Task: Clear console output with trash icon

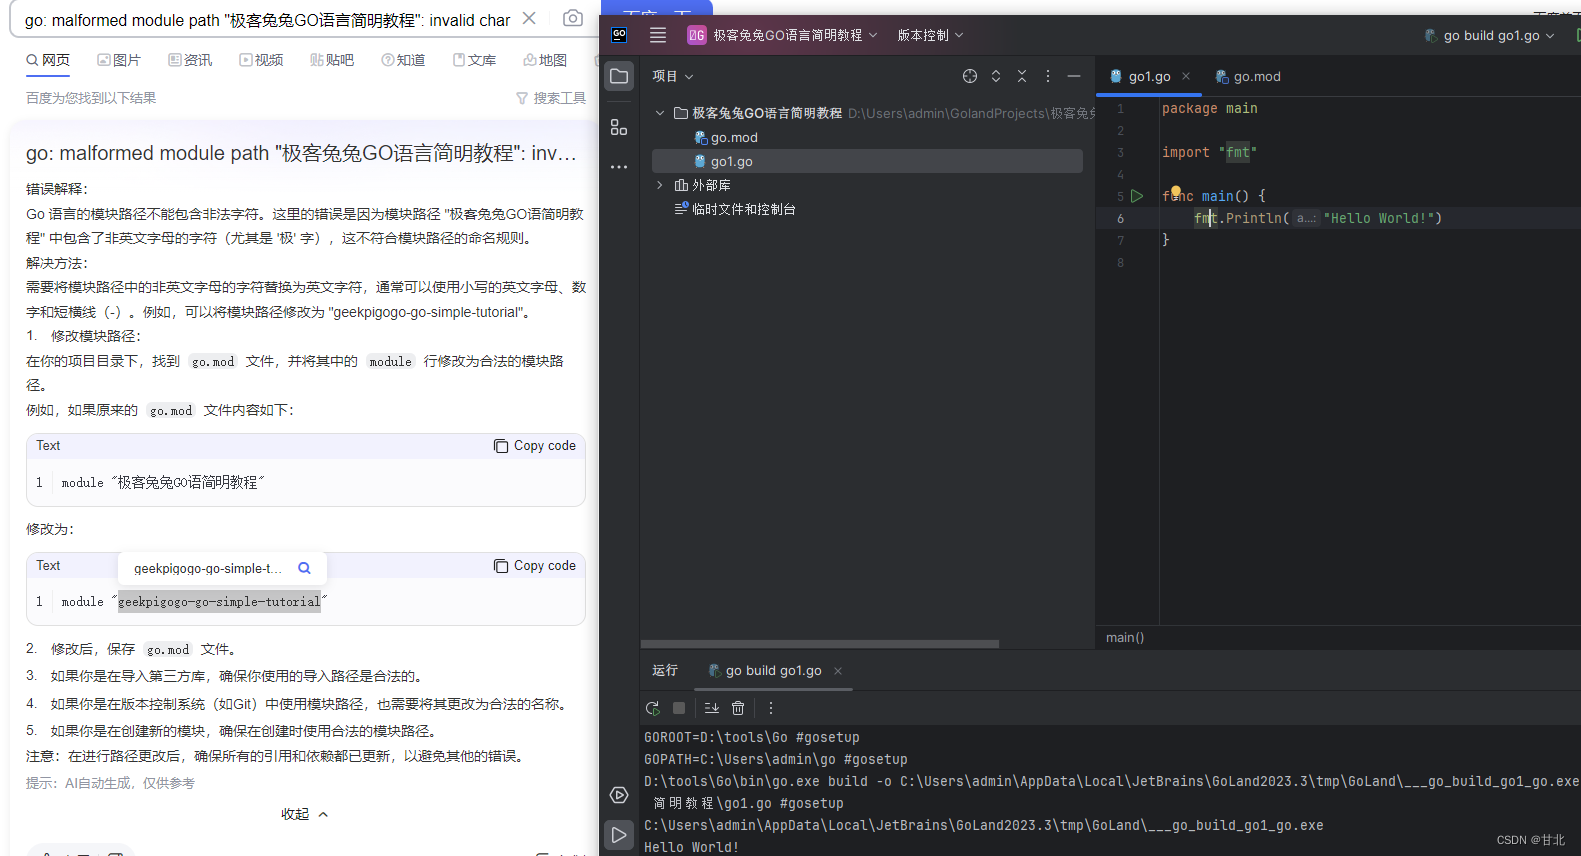Action: tap(738, 708)
